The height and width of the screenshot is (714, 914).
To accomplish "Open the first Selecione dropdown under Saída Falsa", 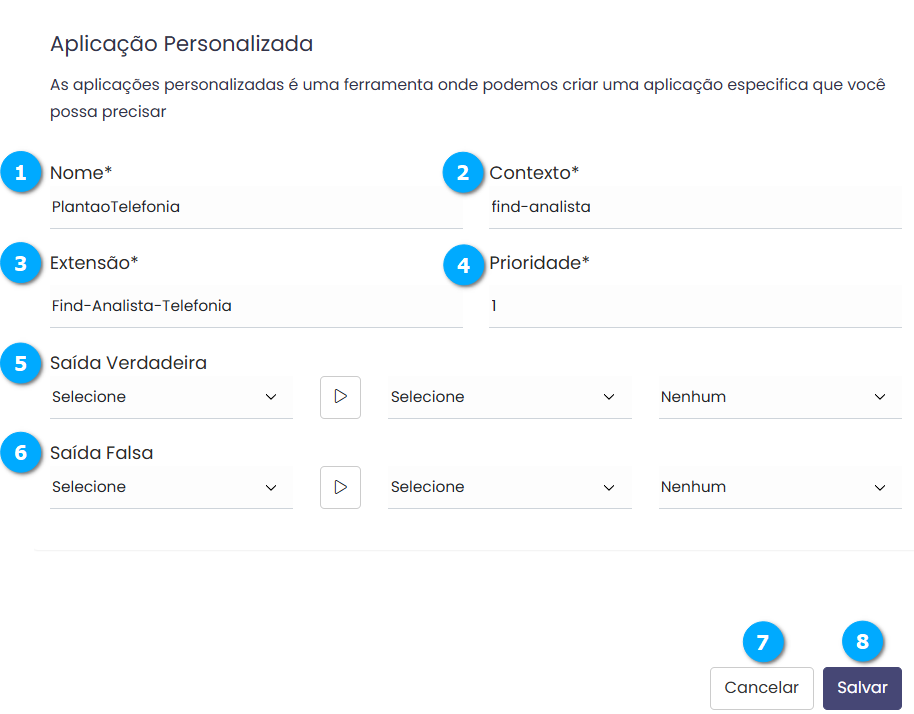I will [x=171, y=487].
